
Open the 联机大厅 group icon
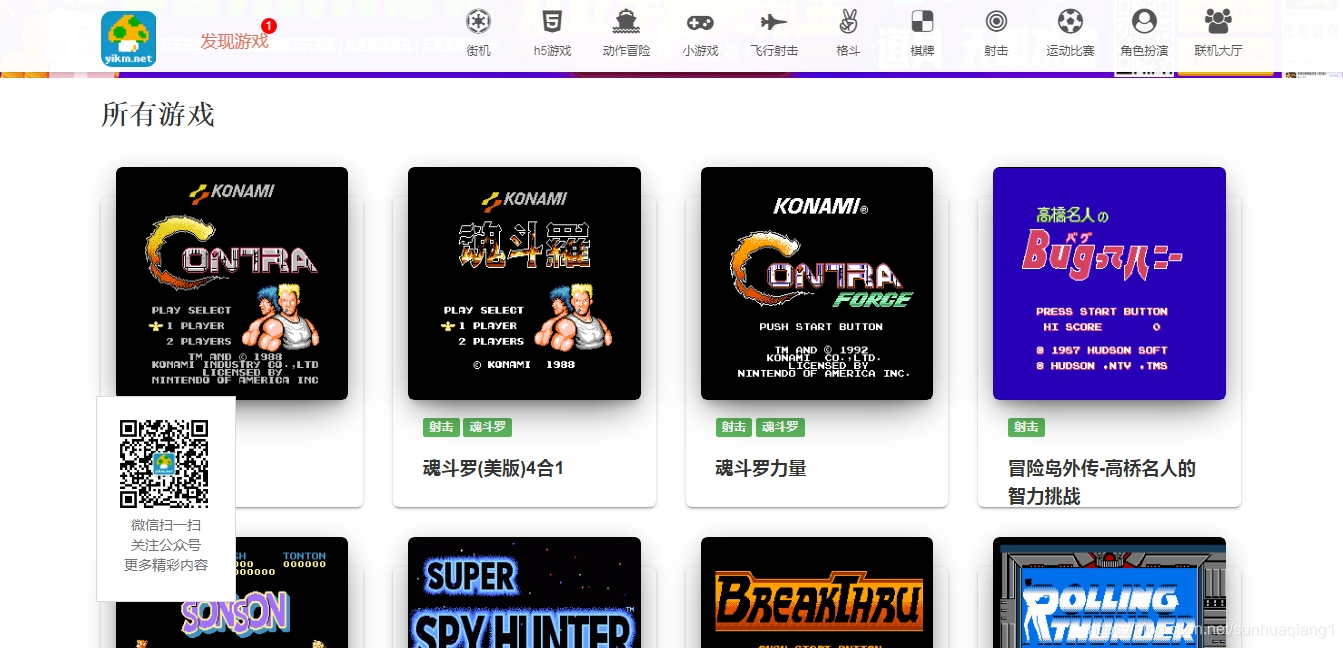[x=1218, y=21]
